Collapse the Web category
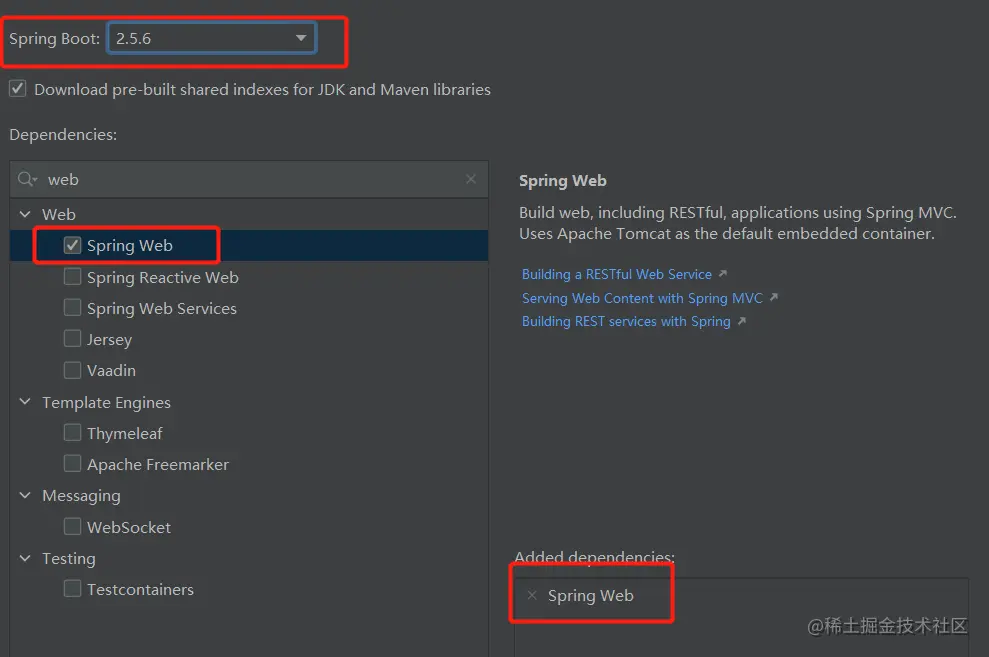Image resolution: width=989 pixels, height=657 pixels. 25,214
